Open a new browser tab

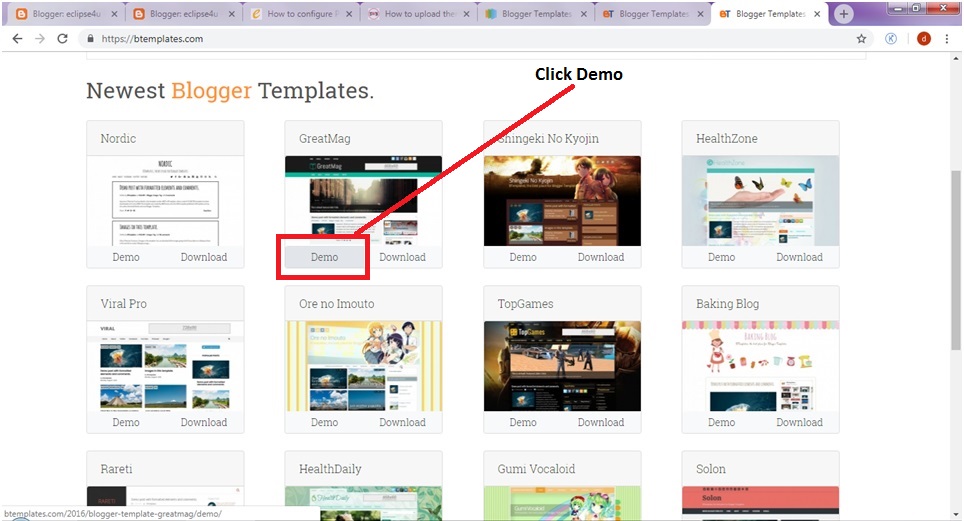pos(844,14)
